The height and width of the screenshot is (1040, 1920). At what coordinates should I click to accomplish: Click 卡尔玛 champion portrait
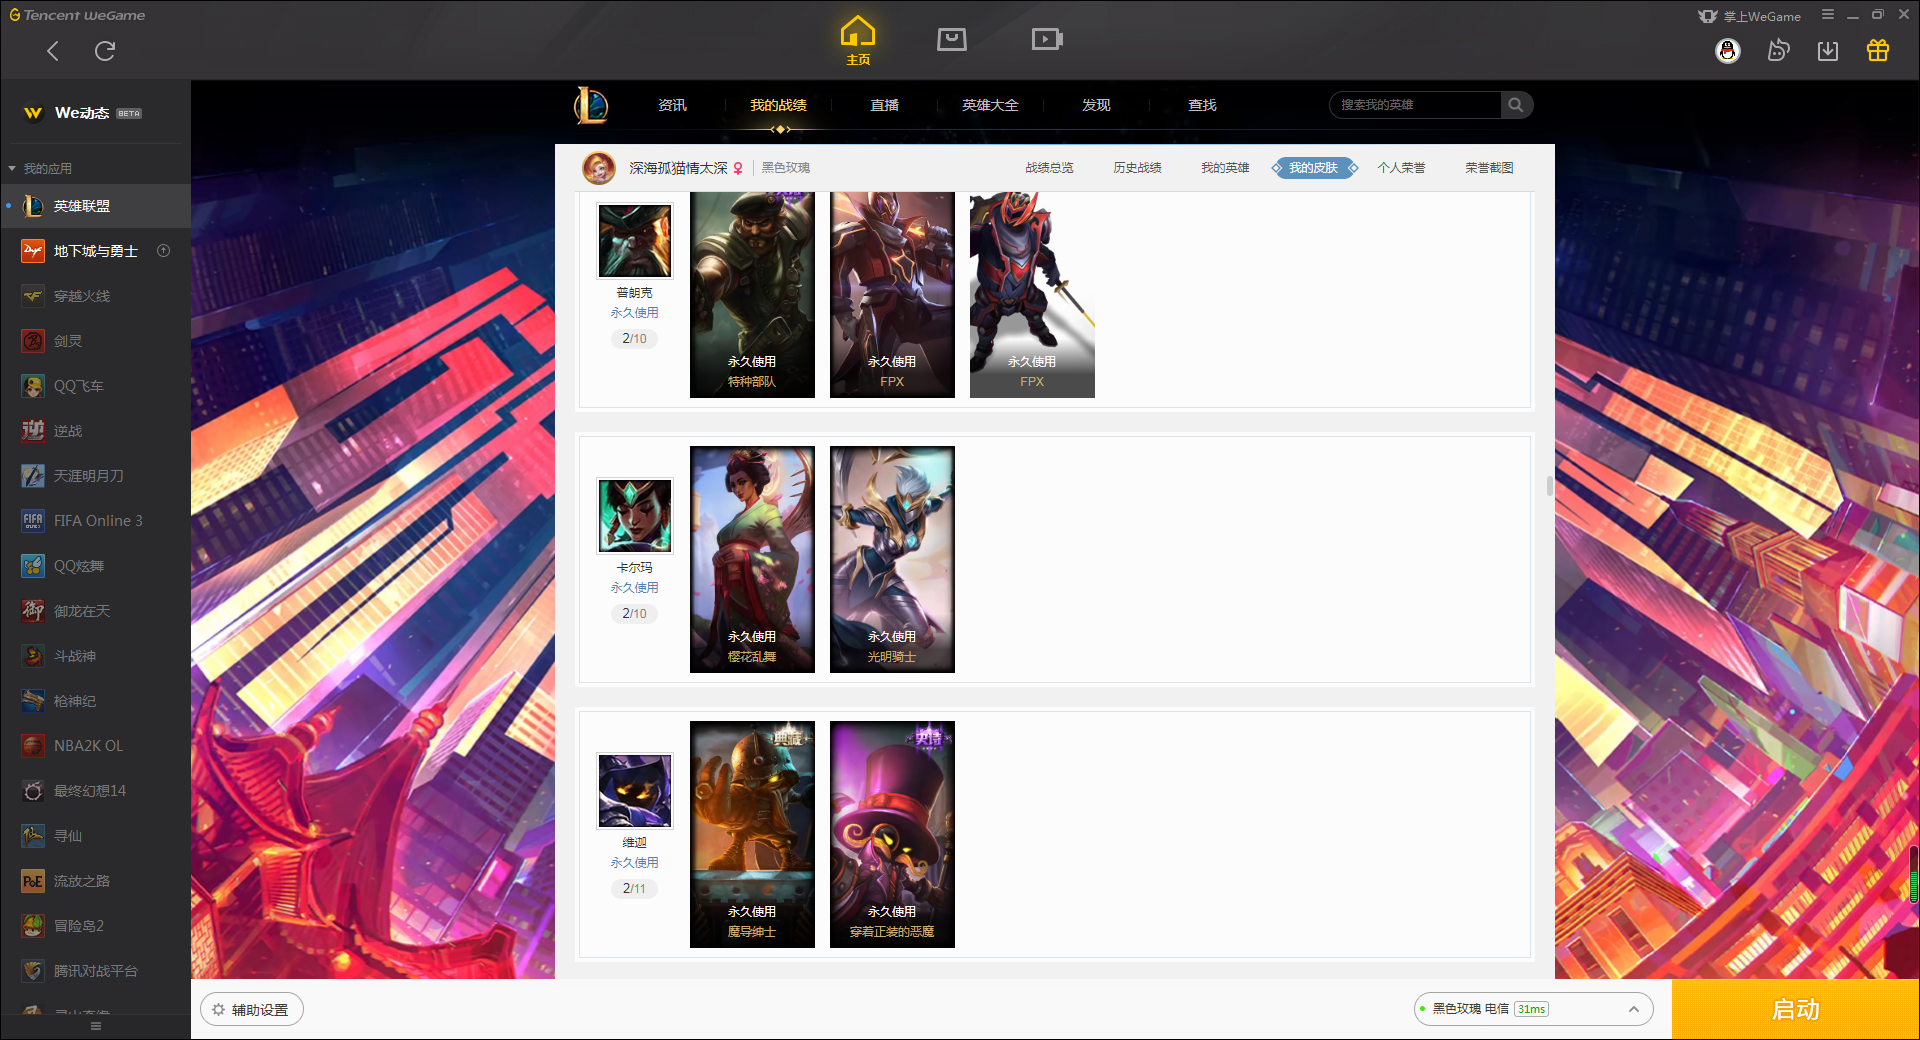tap(635, 516)
